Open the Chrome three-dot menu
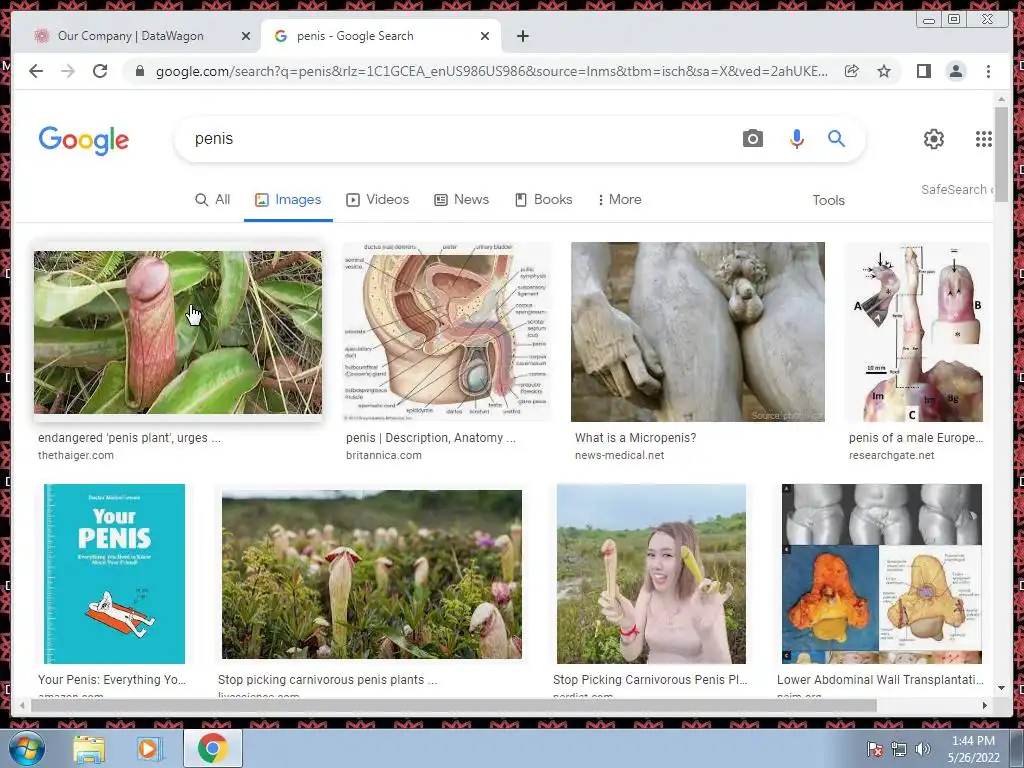Screen dimensions: 1024x768 988,71
